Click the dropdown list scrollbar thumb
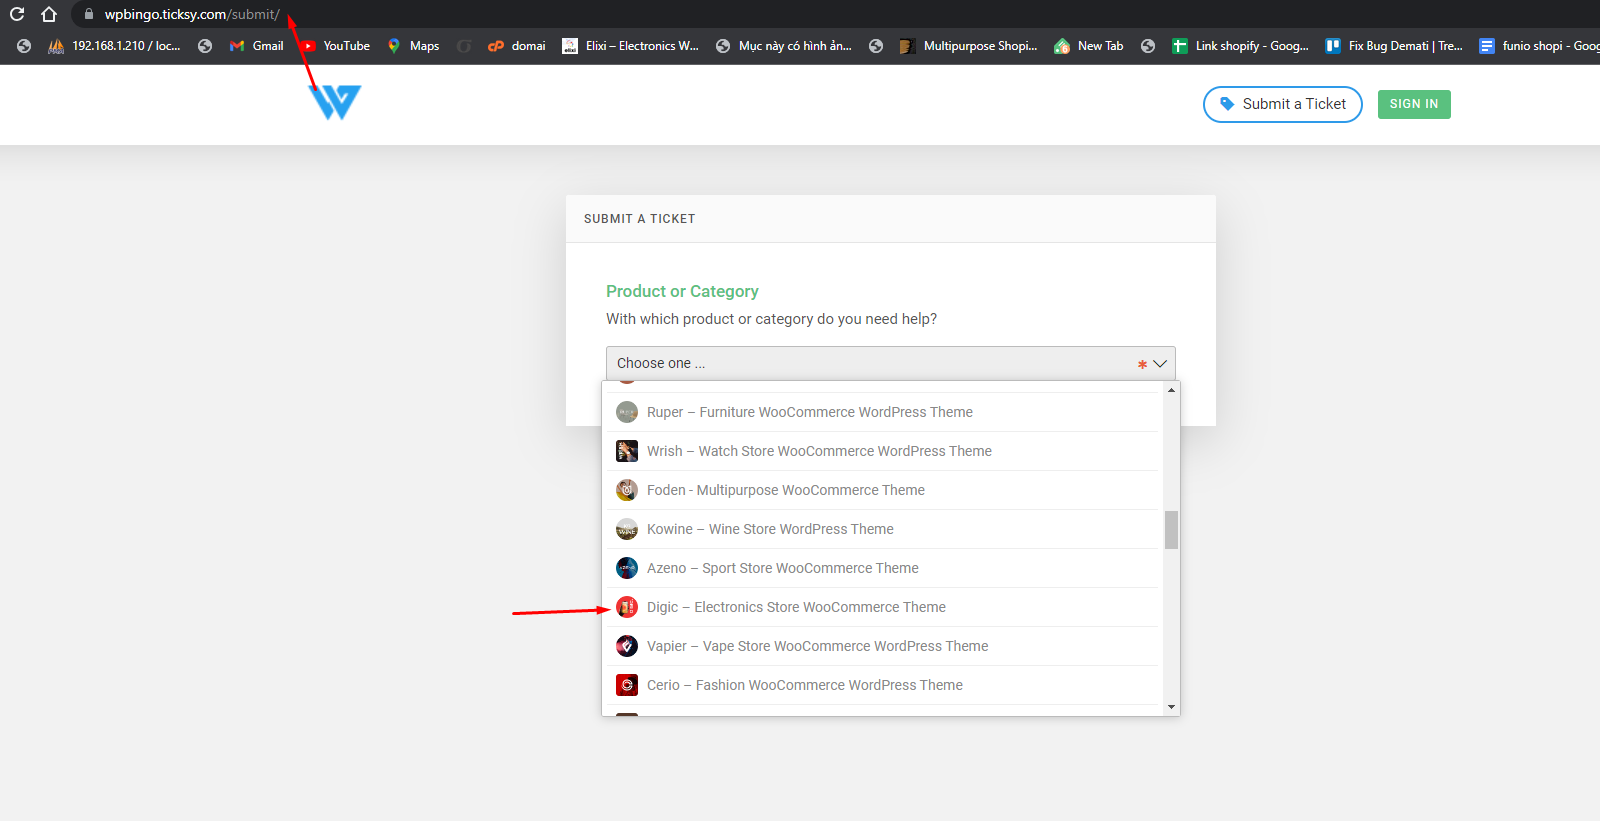Viewport: 1600px width, 821px height. click(x=1171, y=530)
